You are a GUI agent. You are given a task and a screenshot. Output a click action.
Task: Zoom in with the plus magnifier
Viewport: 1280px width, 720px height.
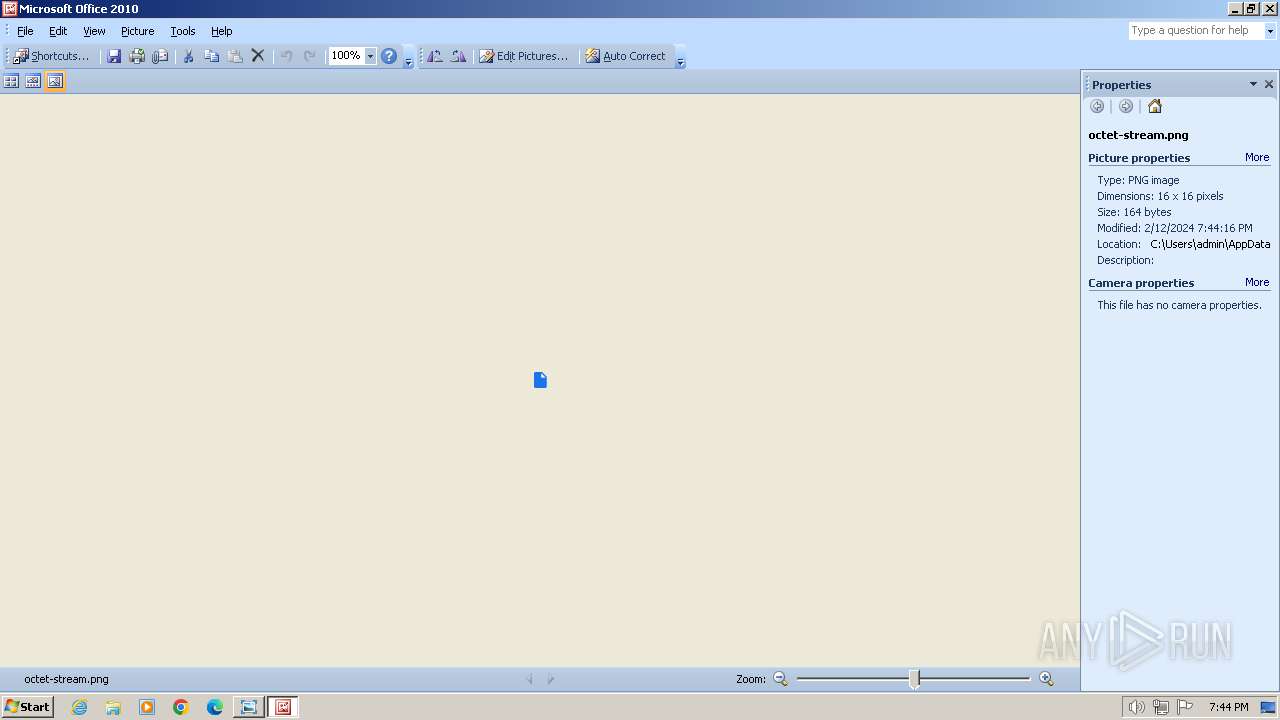click(1046, 679)
